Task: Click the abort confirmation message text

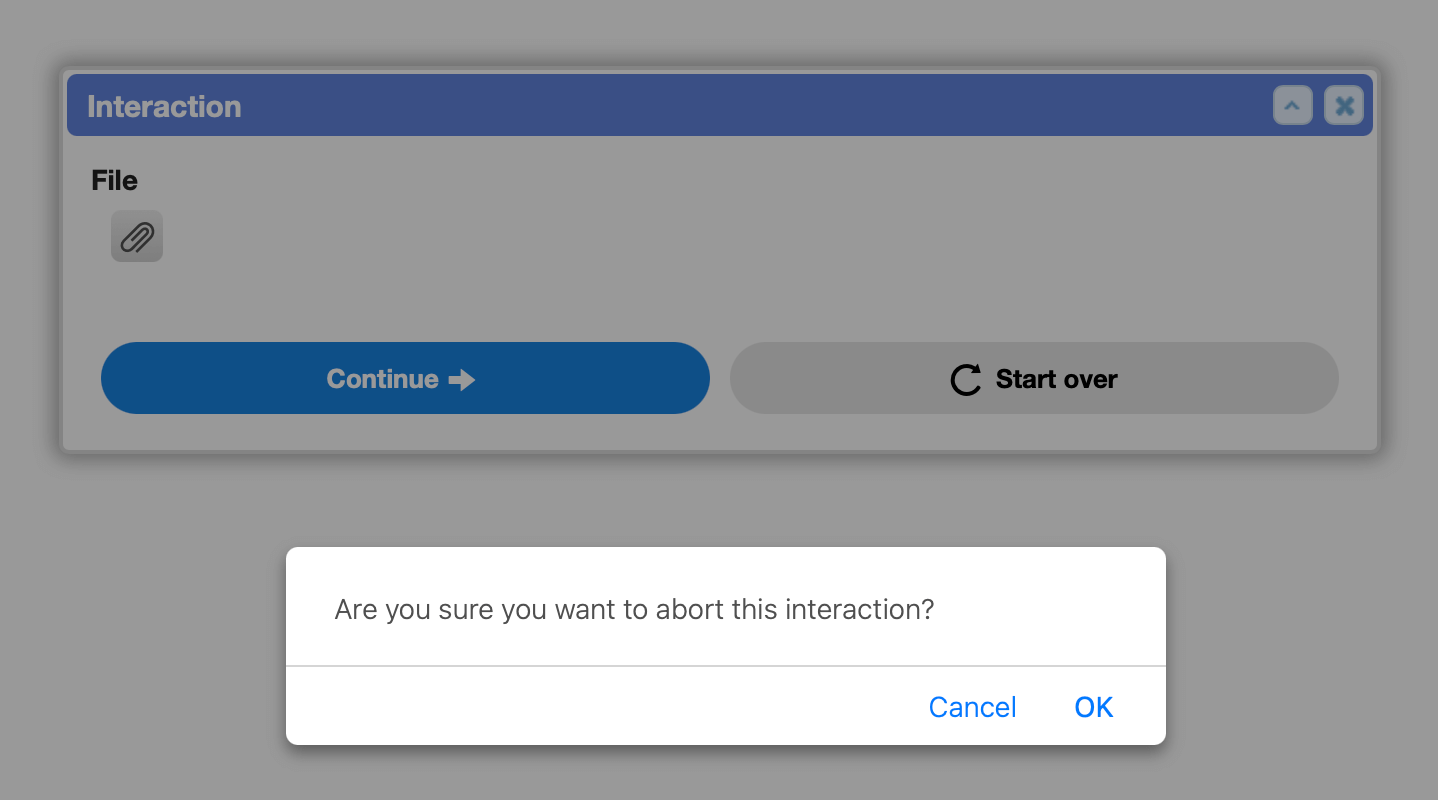Action: (x=634, y=609)
